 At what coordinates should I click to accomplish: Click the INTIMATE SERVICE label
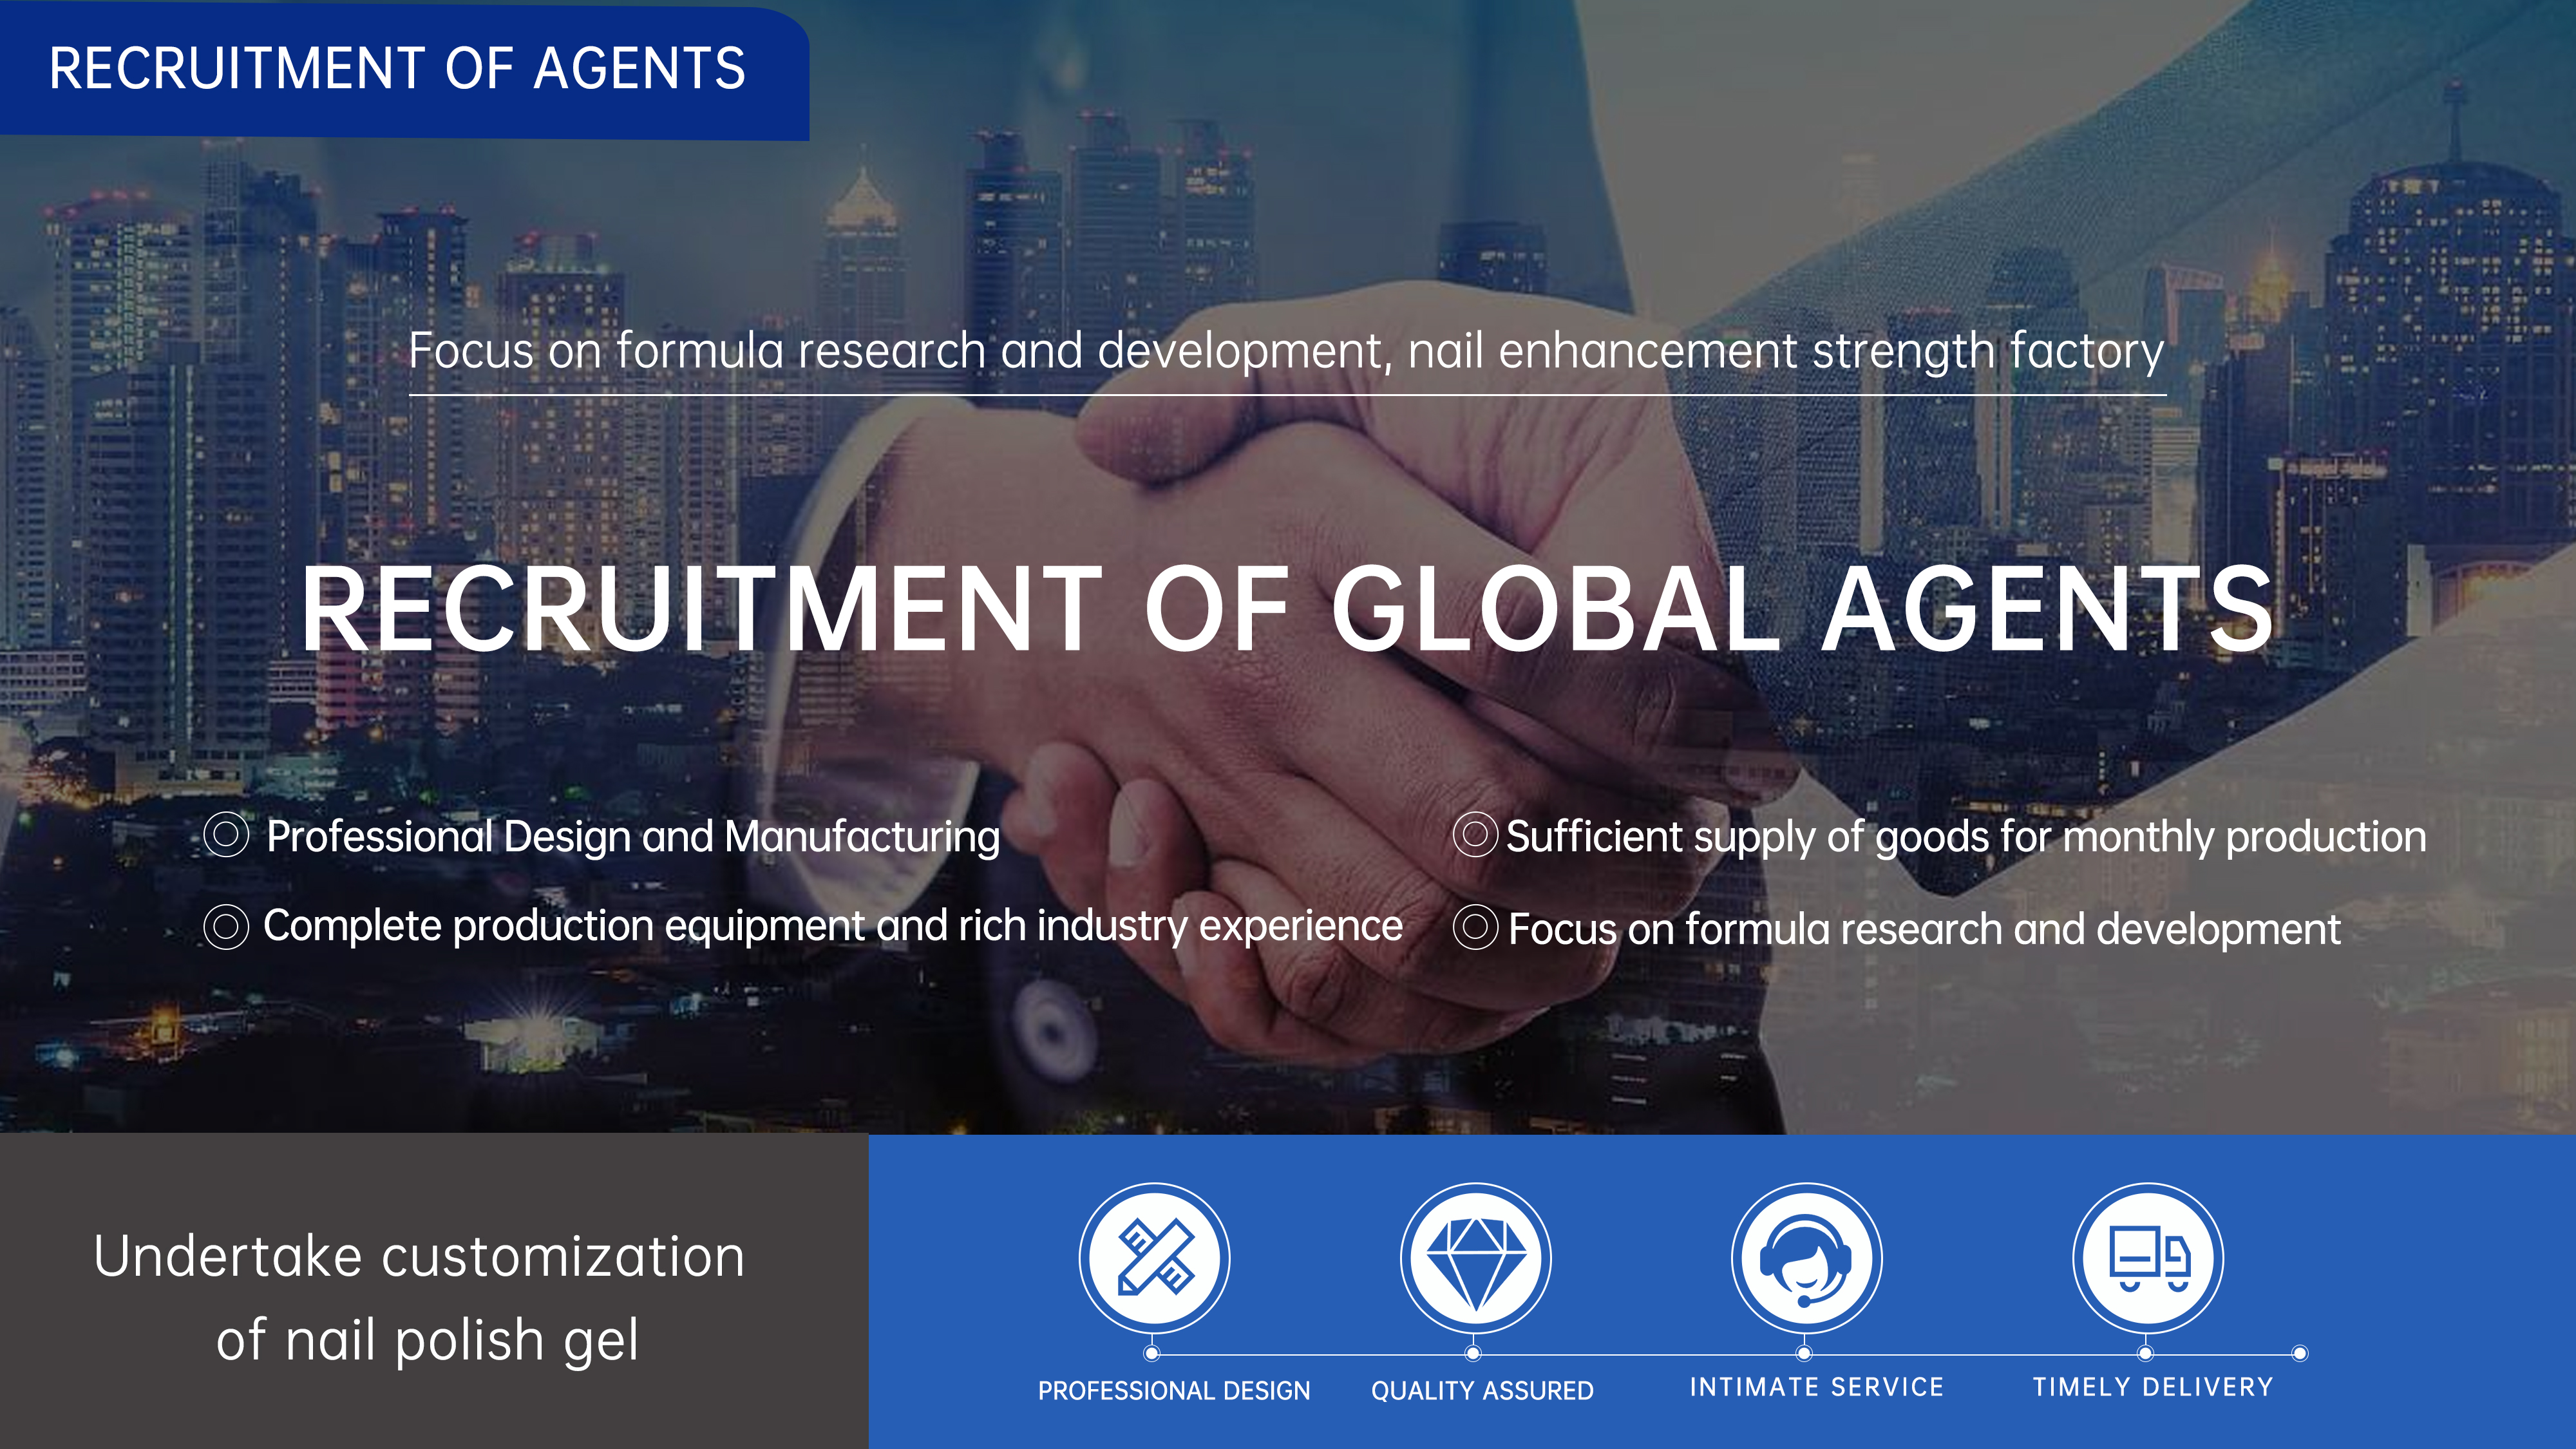(x=1816, y=1387)
